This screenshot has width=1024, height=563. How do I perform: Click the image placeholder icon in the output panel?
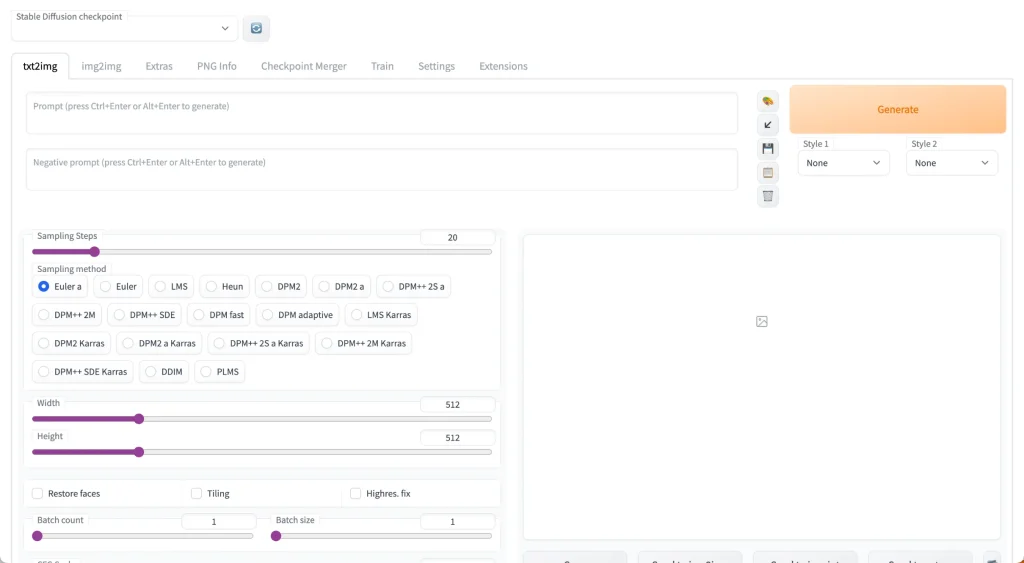click(x=762, y=321)
